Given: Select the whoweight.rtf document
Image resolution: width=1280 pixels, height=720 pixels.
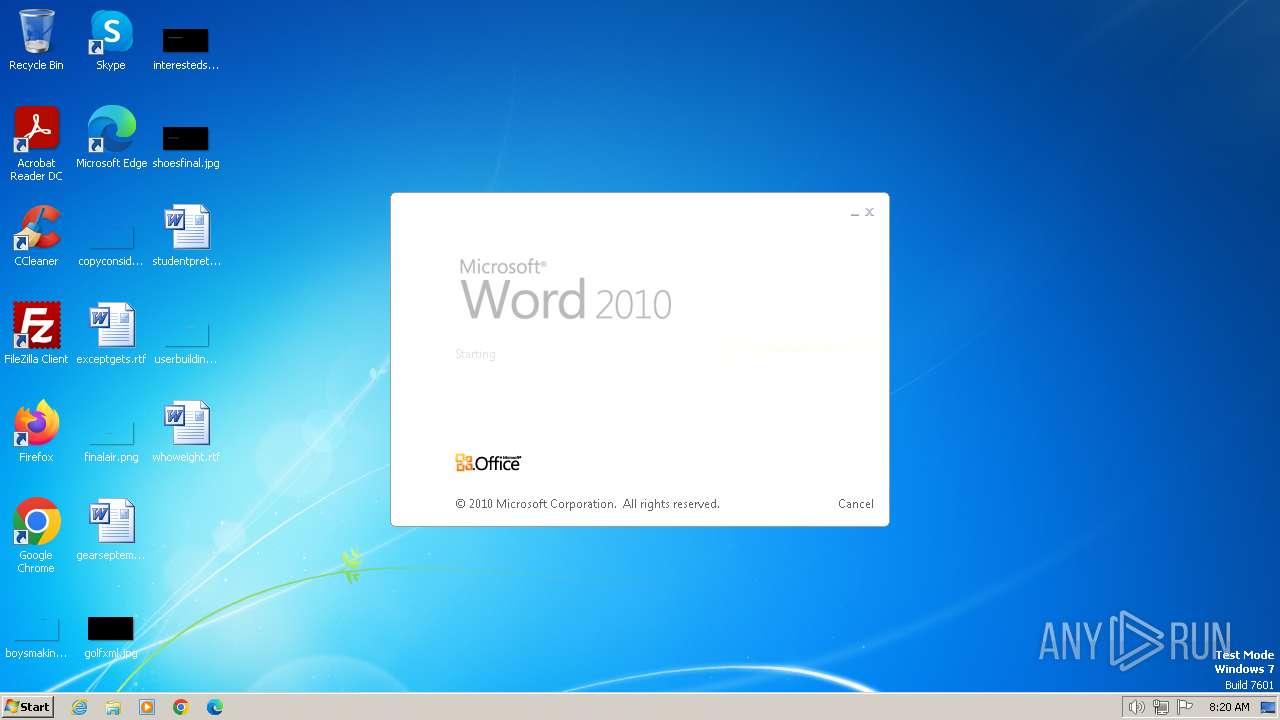Looking at the screenshot, I should [186, 432].
